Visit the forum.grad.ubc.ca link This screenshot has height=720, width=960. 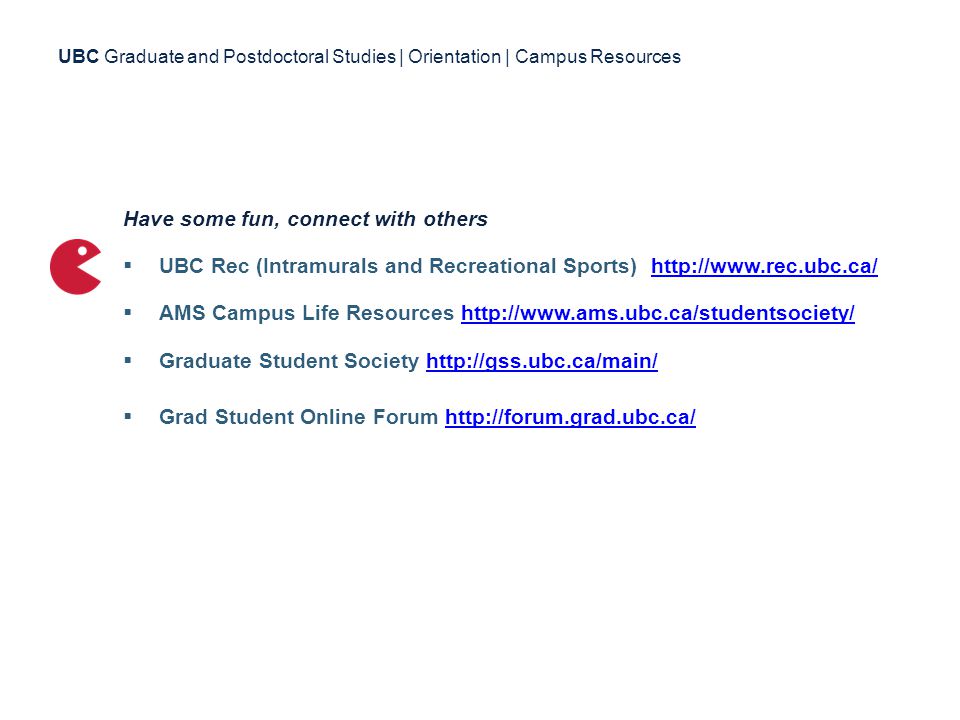click(x=570, y=417)
